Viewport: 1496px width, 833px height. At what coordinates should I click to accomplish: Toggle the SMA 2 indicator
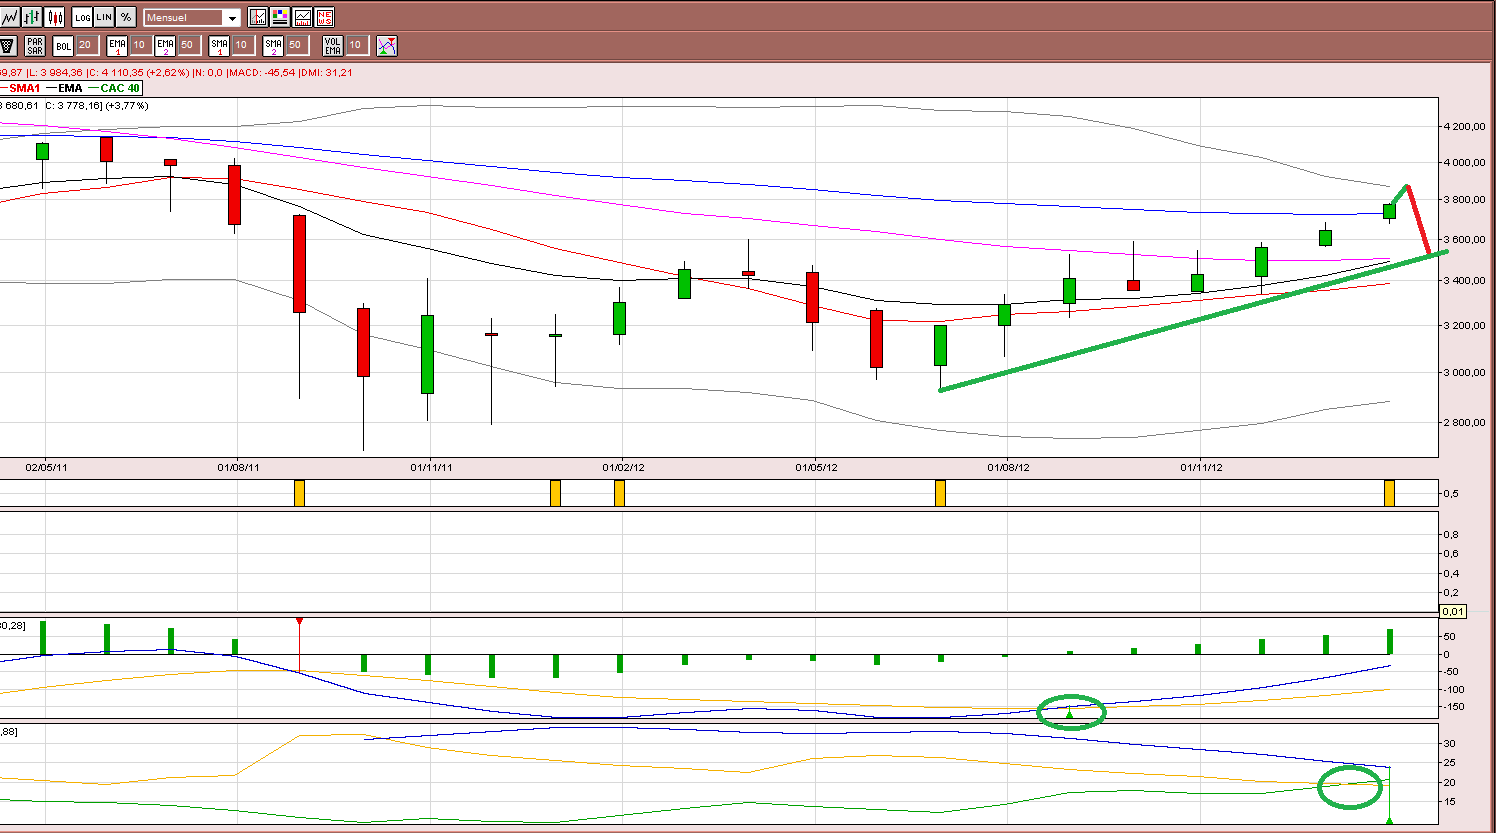pos(273,45)
